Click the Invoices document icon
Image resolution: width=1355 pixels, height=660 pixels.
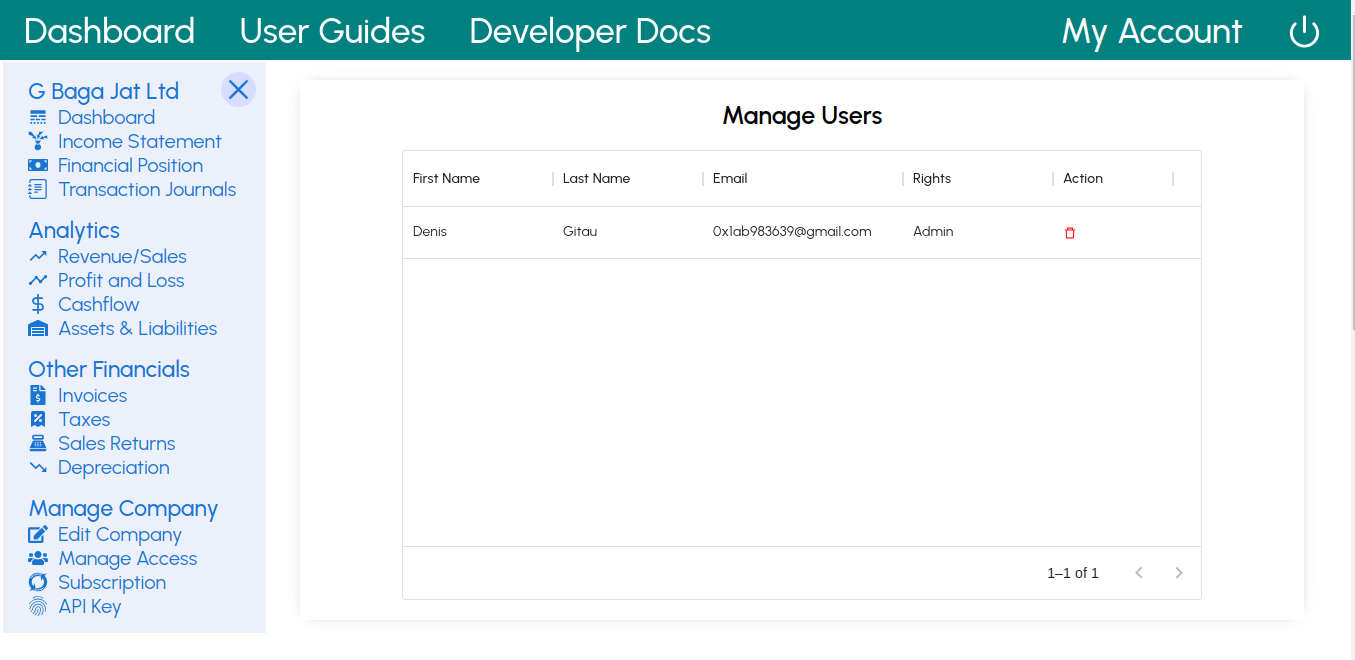point(38,396)
